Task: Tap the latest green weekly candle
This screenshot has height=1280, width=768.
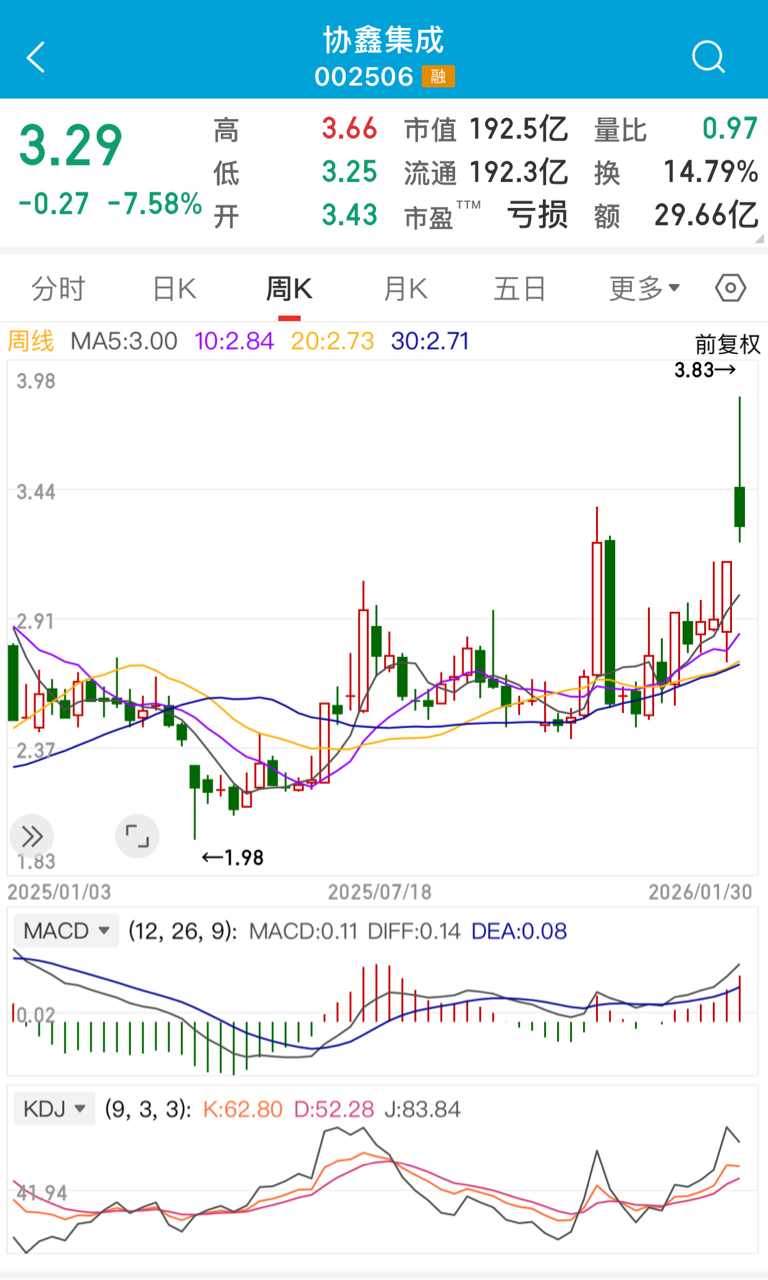Action: tap(740, 506)
